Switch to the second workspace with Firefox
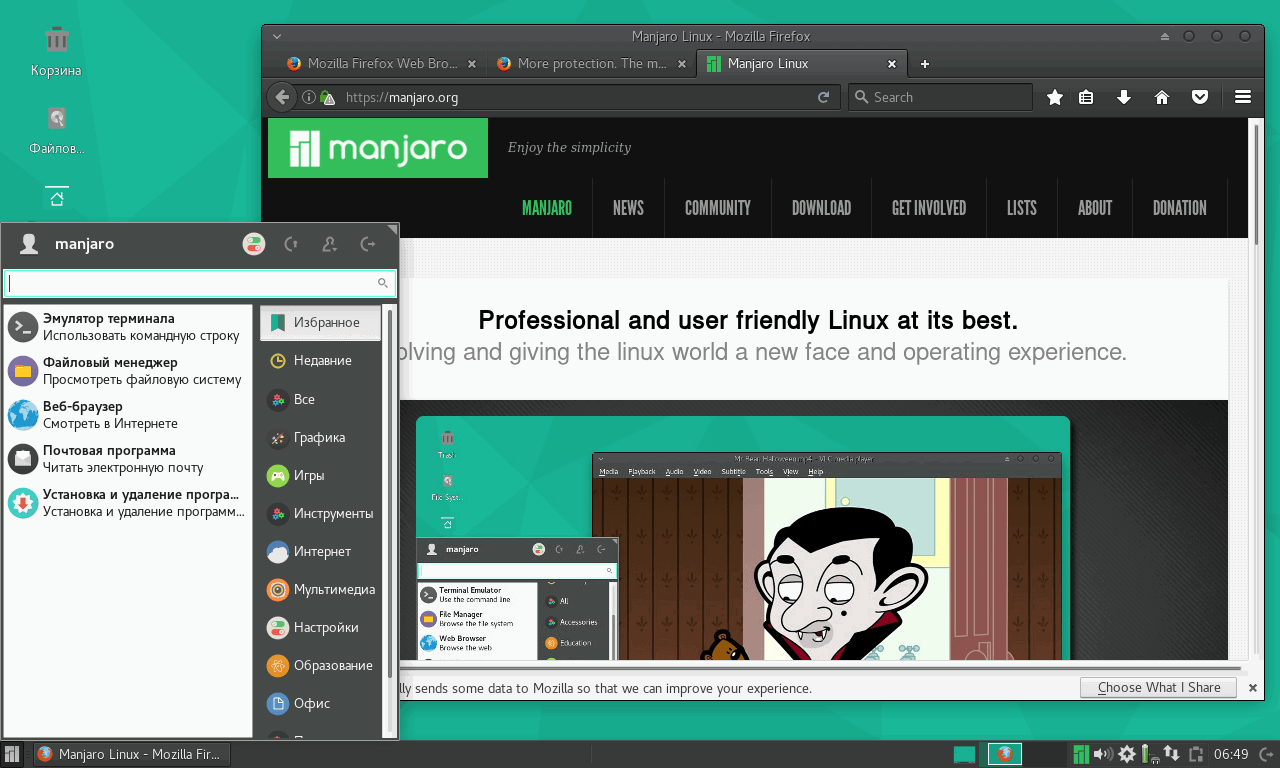Image resolution: width=1280 pixels, height=768 pixels. click(x=1005, y=754)
